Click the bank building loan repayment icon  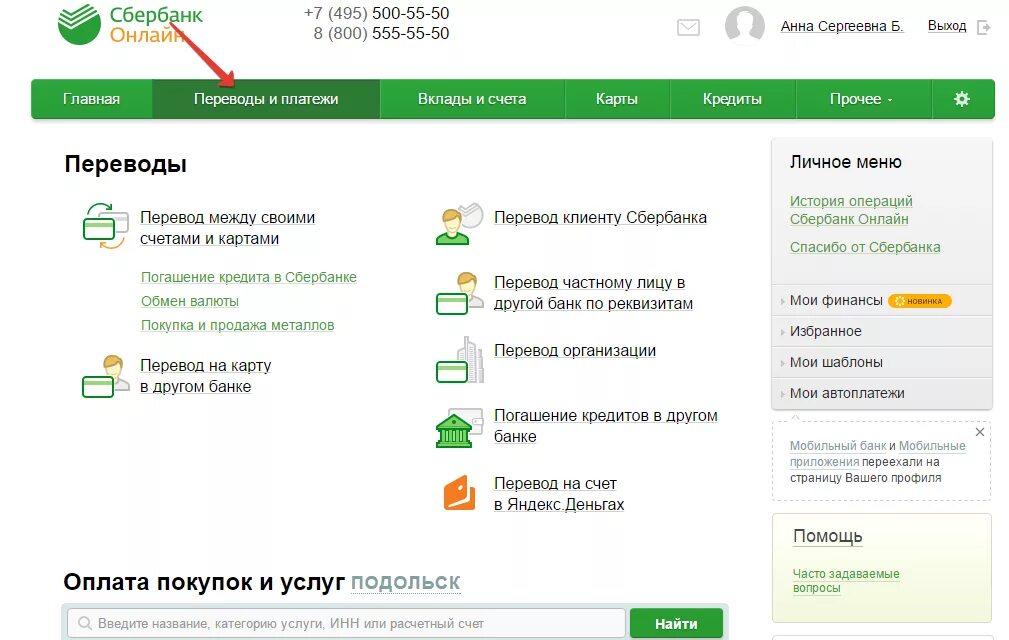[x=459, y=428]
